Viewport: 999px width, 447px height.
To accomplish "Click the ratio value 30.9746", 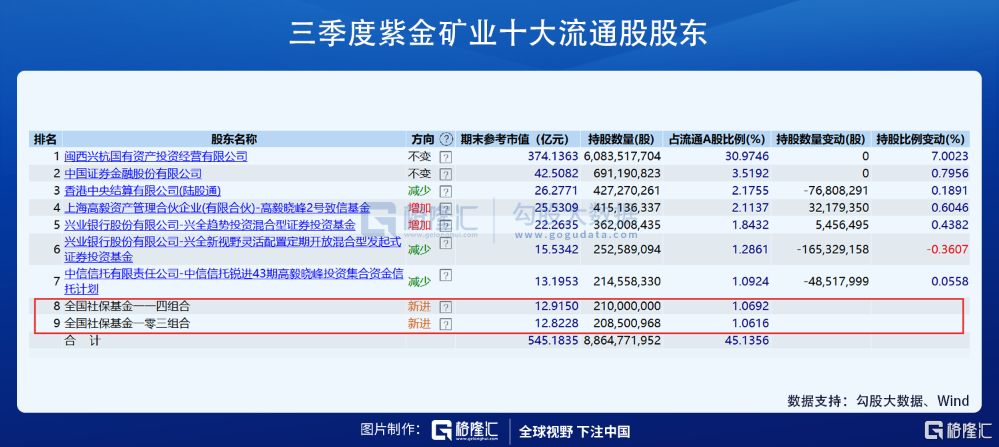I will tap(747, 156).
